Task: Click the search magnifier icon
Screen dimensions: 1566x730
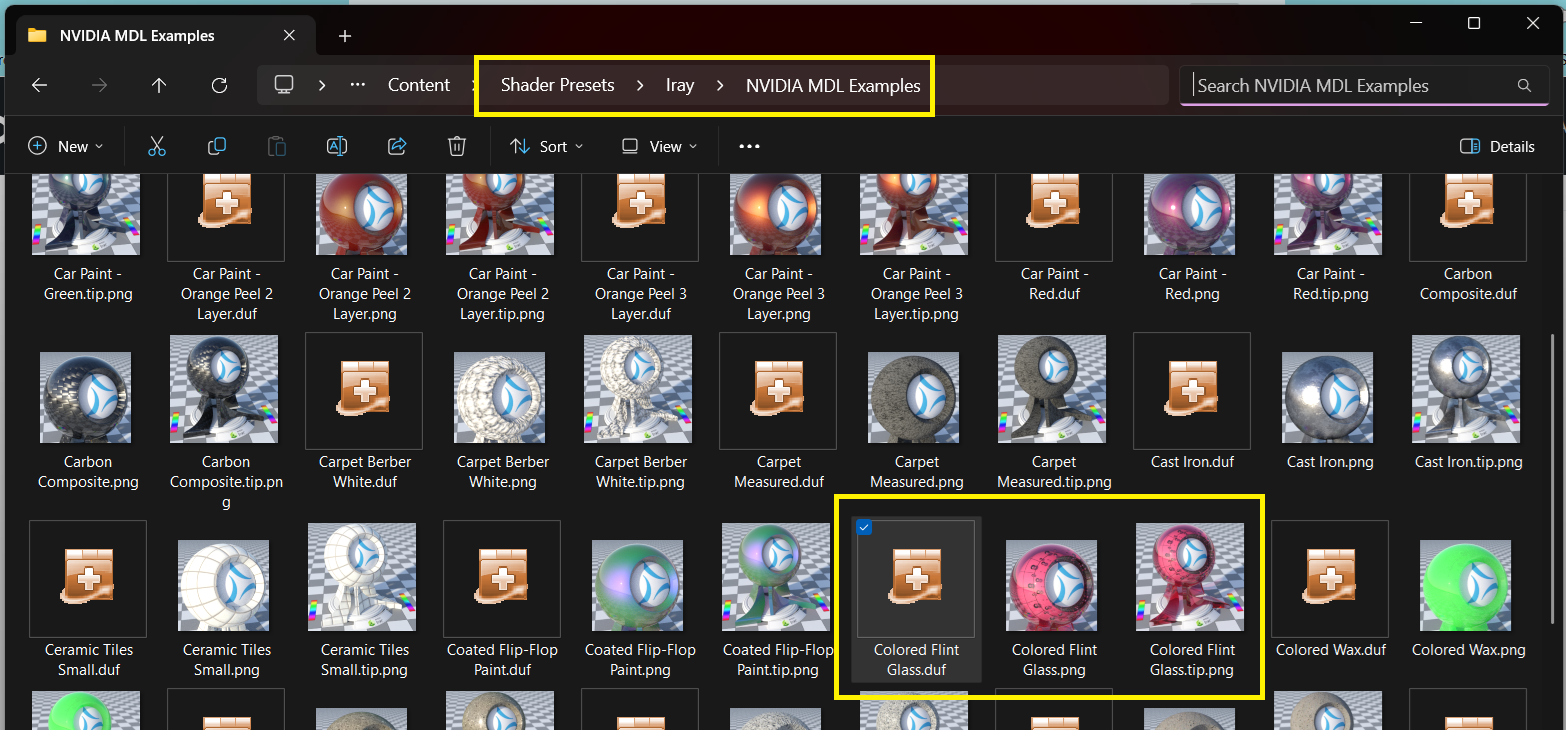Action: pos(1525,85)
